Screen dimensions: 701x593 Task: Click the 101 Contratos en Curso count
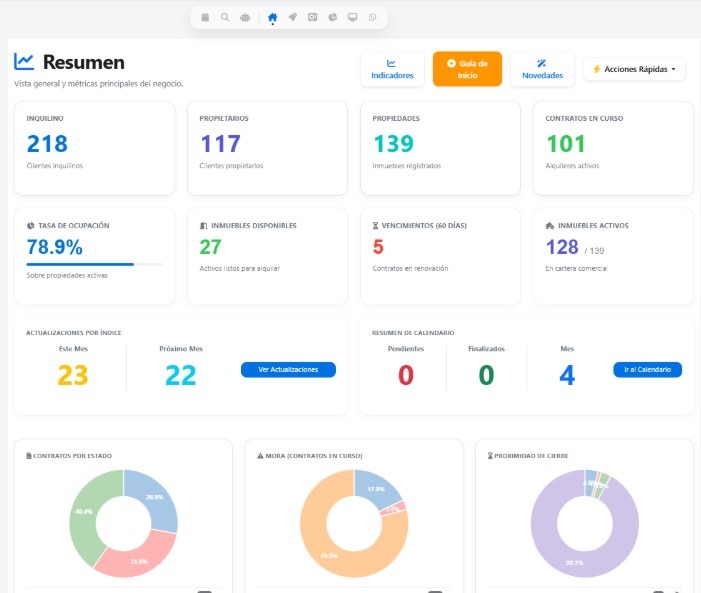(x=566, y=144)
